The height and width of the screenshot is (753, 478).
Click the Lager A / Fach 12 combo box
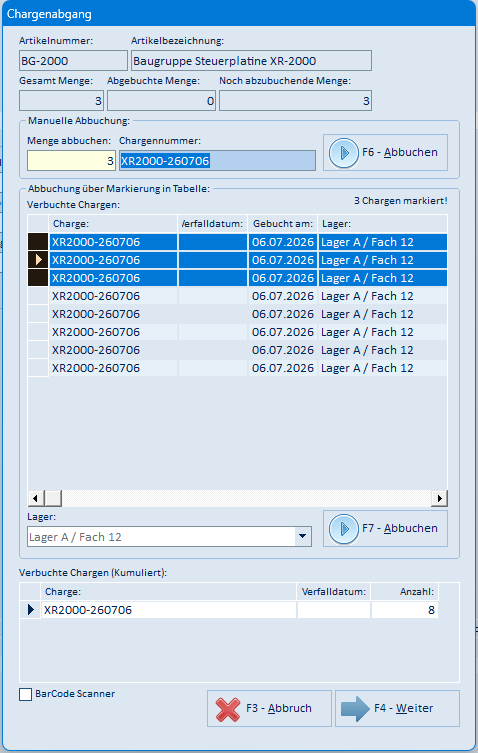point(169,536)
